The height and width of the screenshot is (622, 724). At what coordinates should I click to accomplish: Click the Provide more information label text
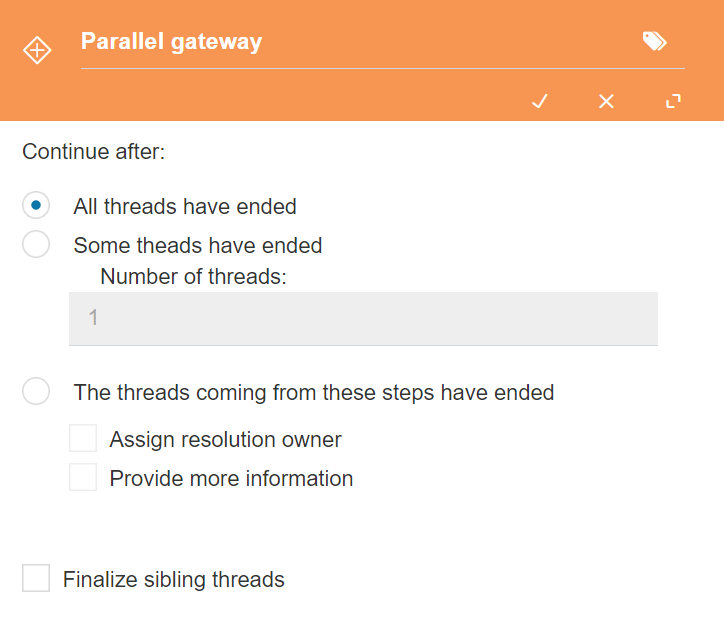(231, 478)
